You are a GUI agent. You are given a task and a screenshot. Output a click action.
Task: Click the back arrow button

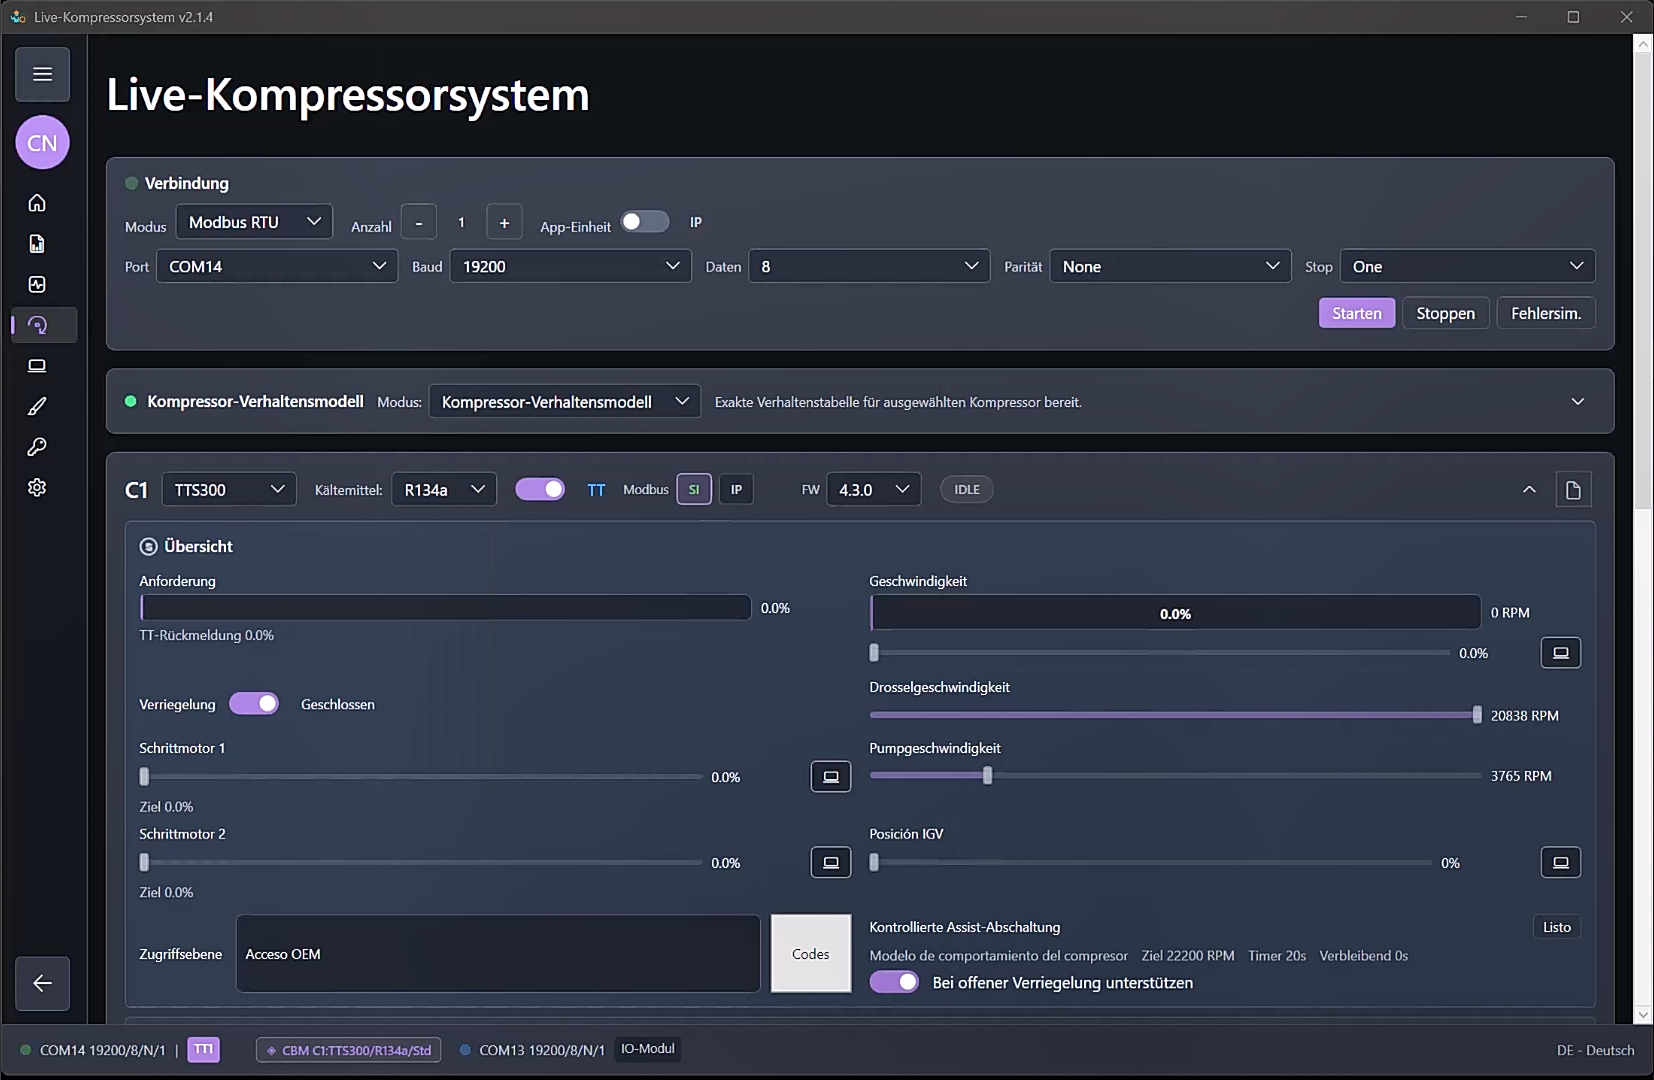point(42,983)
